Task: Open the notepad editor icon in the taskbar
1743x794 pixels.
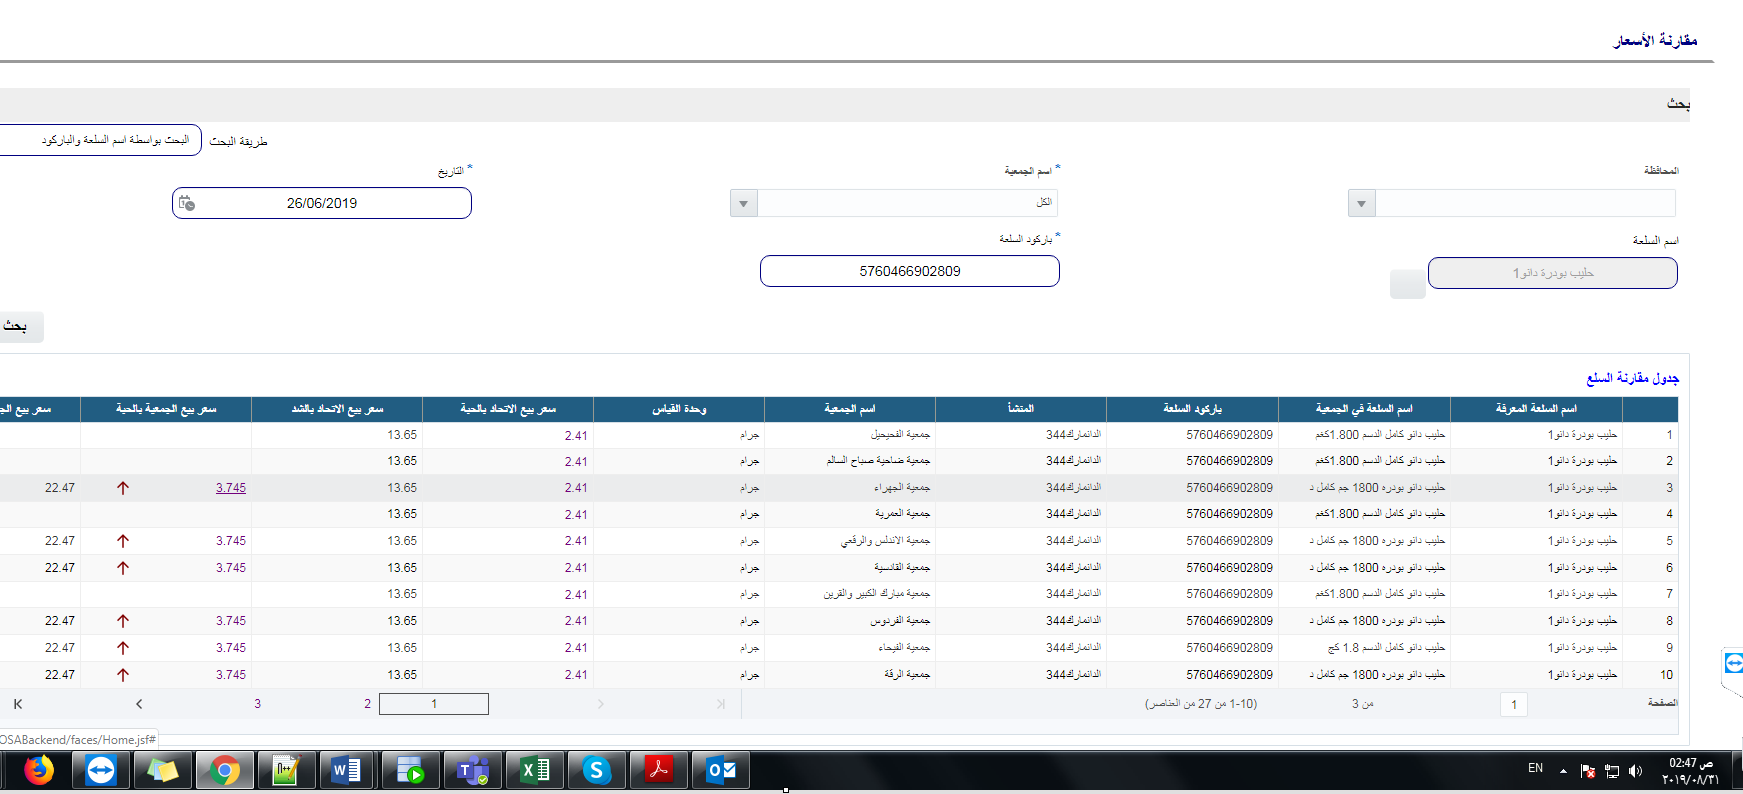Action: [287, 770]
